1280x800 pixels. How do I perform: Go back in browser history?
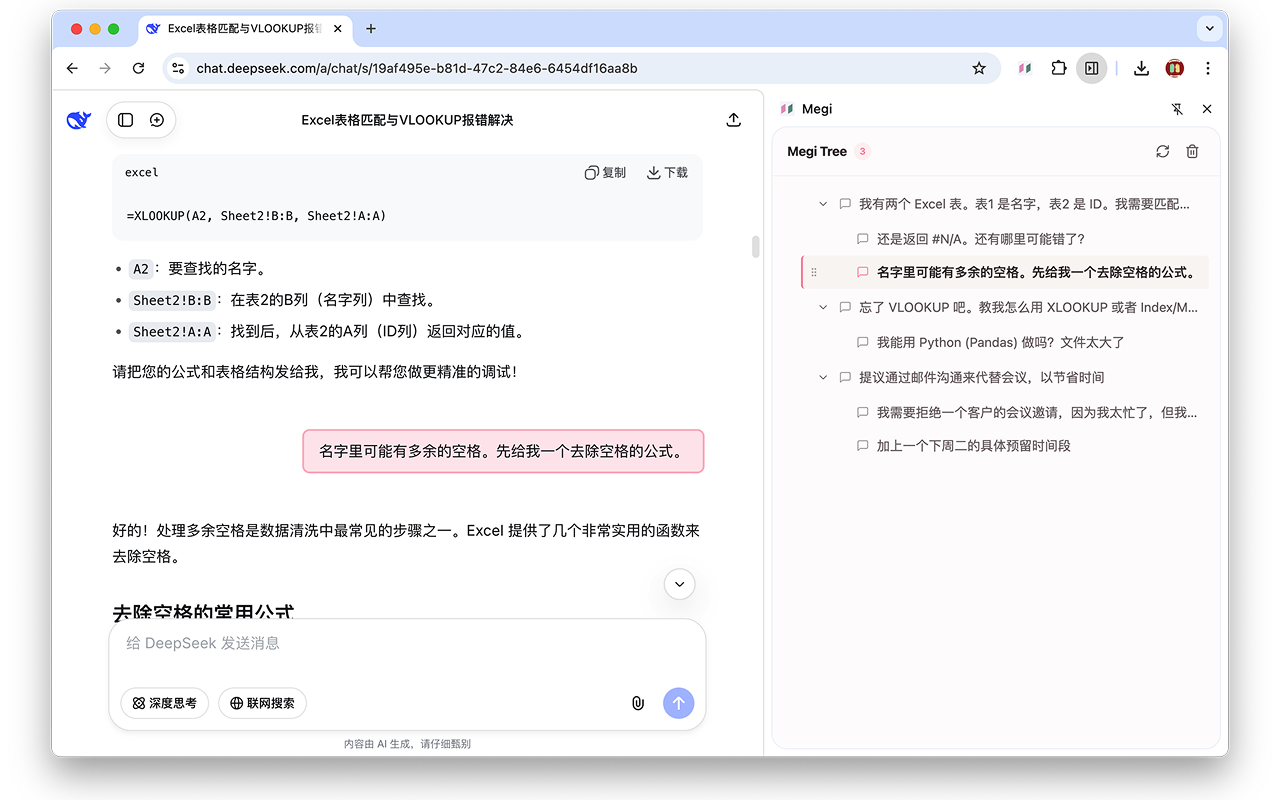tap(72, 68)
